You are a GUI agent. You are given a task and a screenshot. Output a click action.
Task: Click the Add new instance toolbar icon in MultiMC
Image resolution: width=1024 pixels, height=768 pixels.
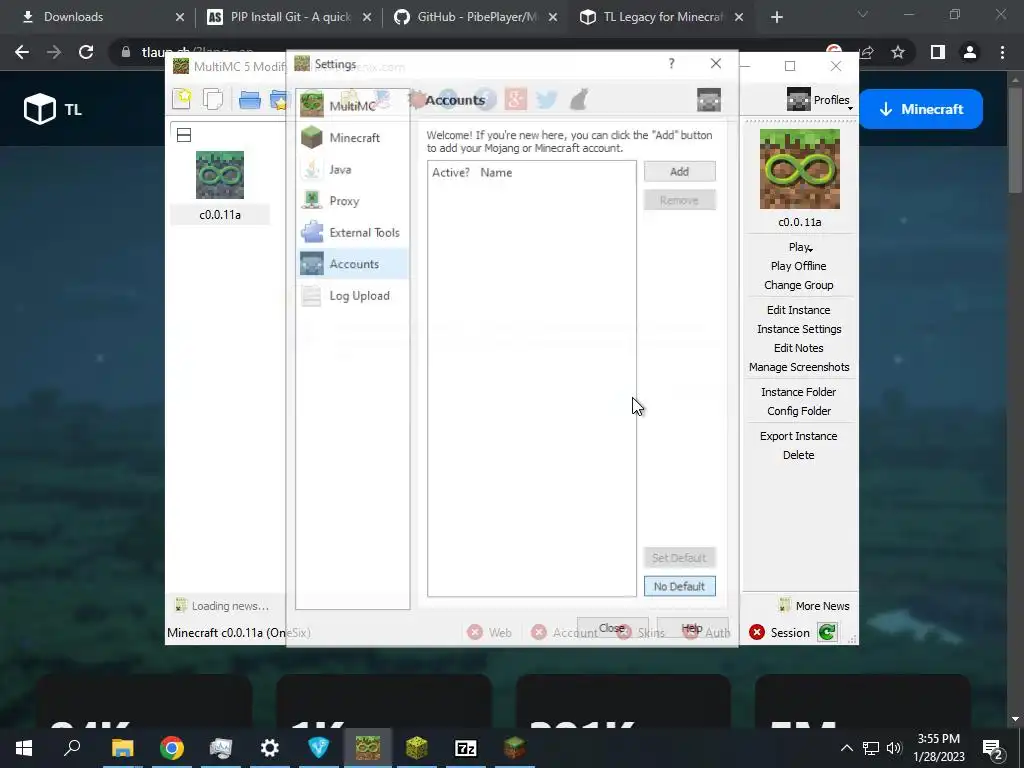click(x=182, y=99)
